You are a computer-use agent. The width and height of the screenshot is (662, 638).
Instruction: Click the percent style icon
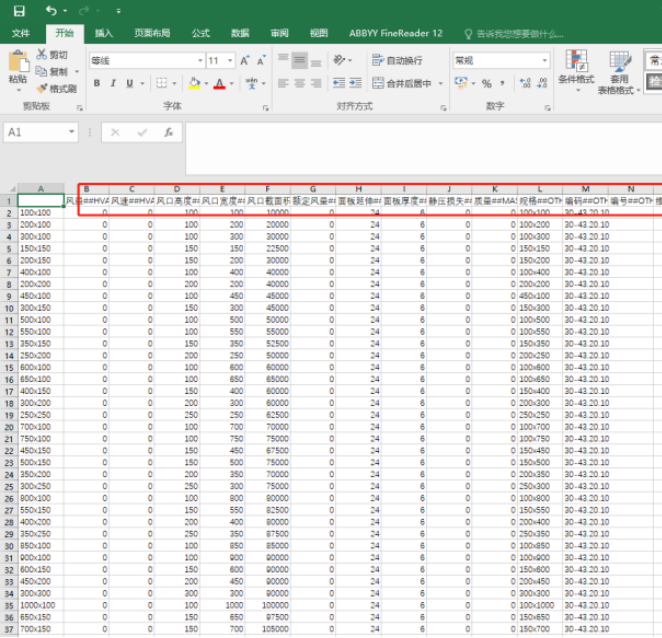coord(487,84)
